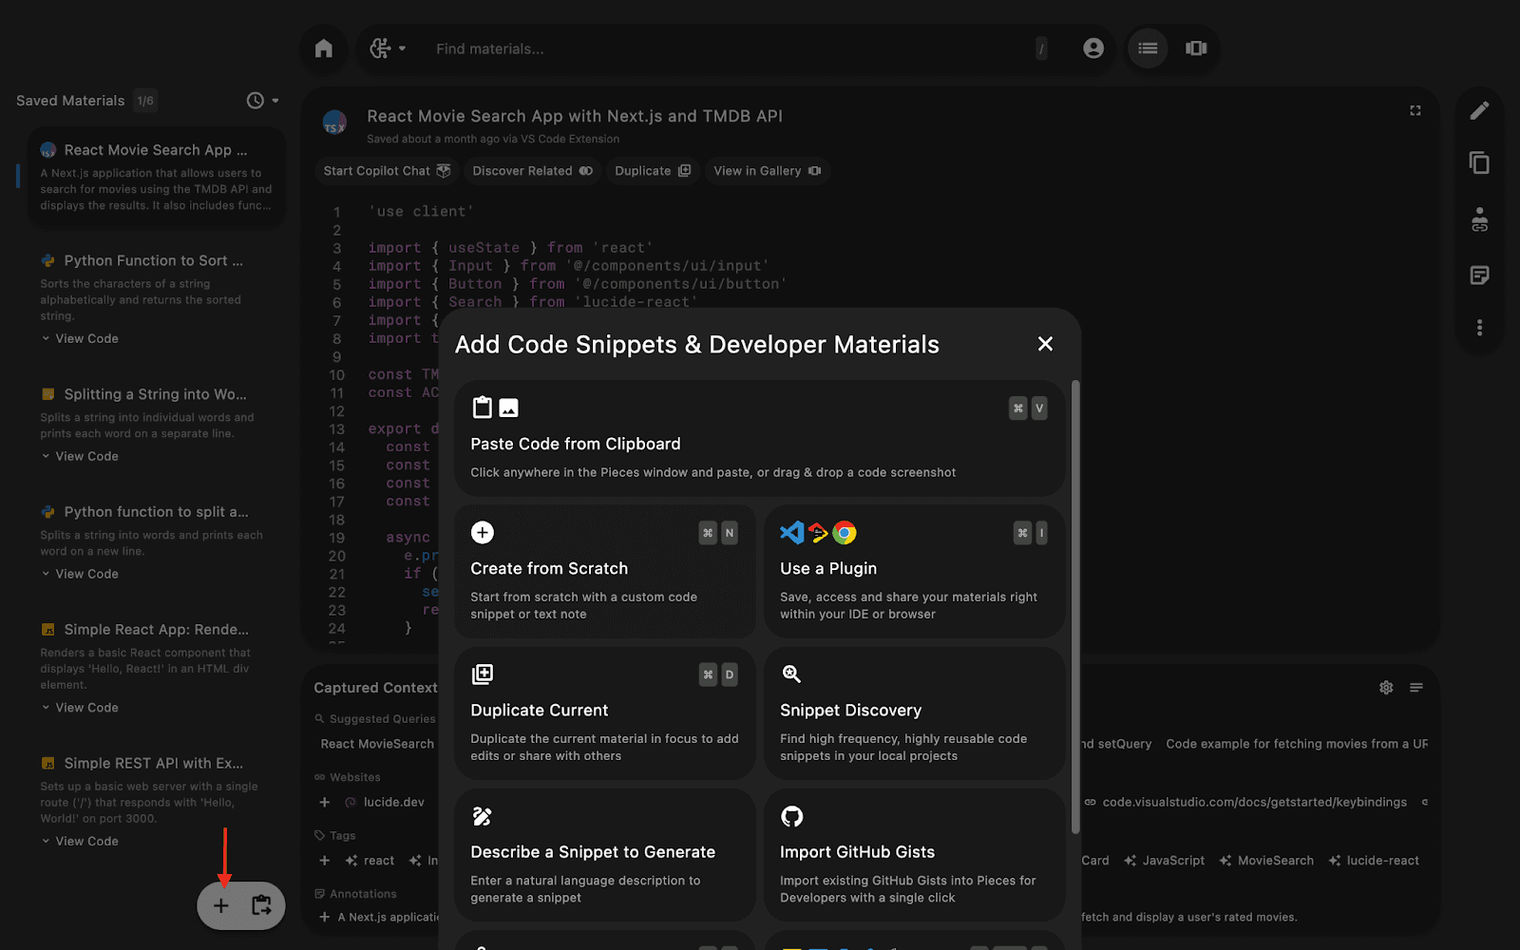Click React MovieSearch suggested query
The width and height of the screenshot is (1520, 950).
377,744
